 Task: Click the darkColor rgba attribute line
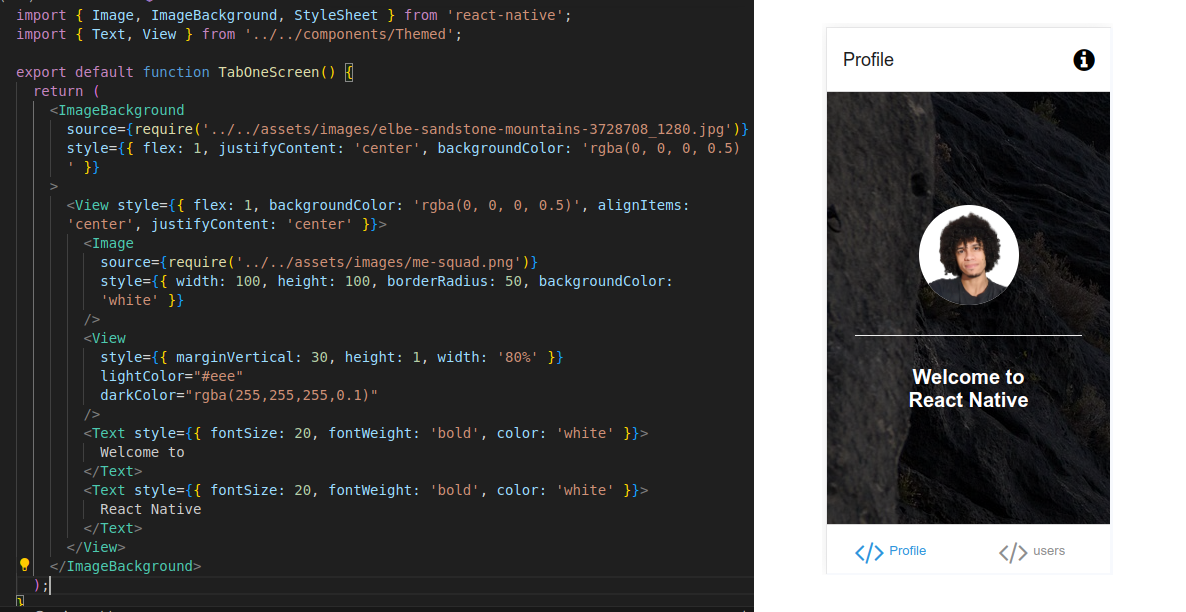click(239, 395)
